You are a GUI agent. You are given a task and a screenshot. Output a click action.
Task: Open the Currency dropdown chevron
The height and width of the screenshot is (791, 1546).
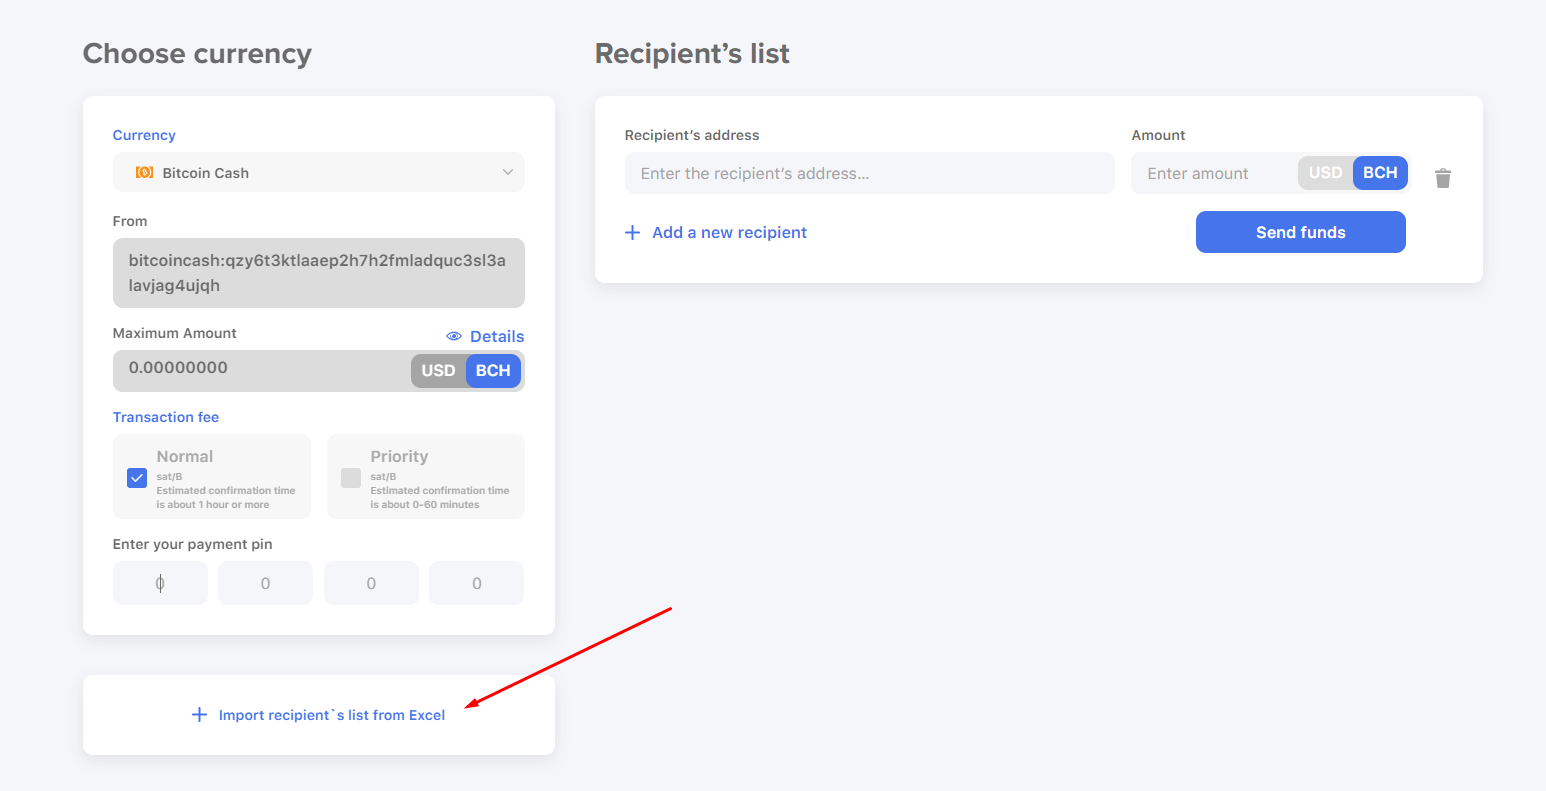[x=508, y=172]
